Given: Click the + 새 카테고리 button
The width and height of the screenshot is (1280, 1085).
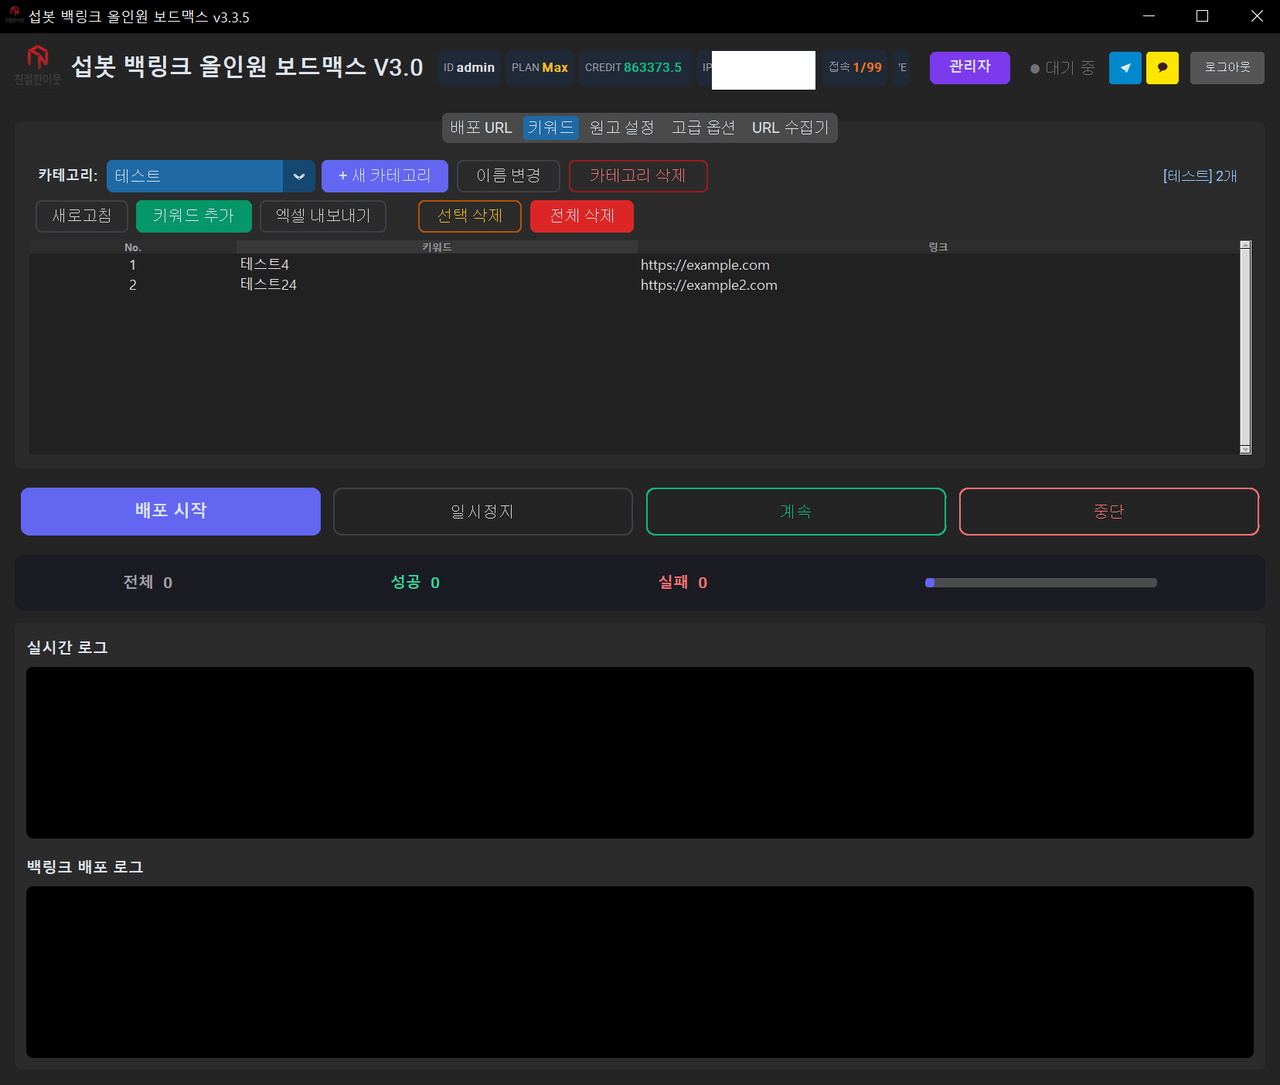Looking at the screenshot, I should point(385,176).
